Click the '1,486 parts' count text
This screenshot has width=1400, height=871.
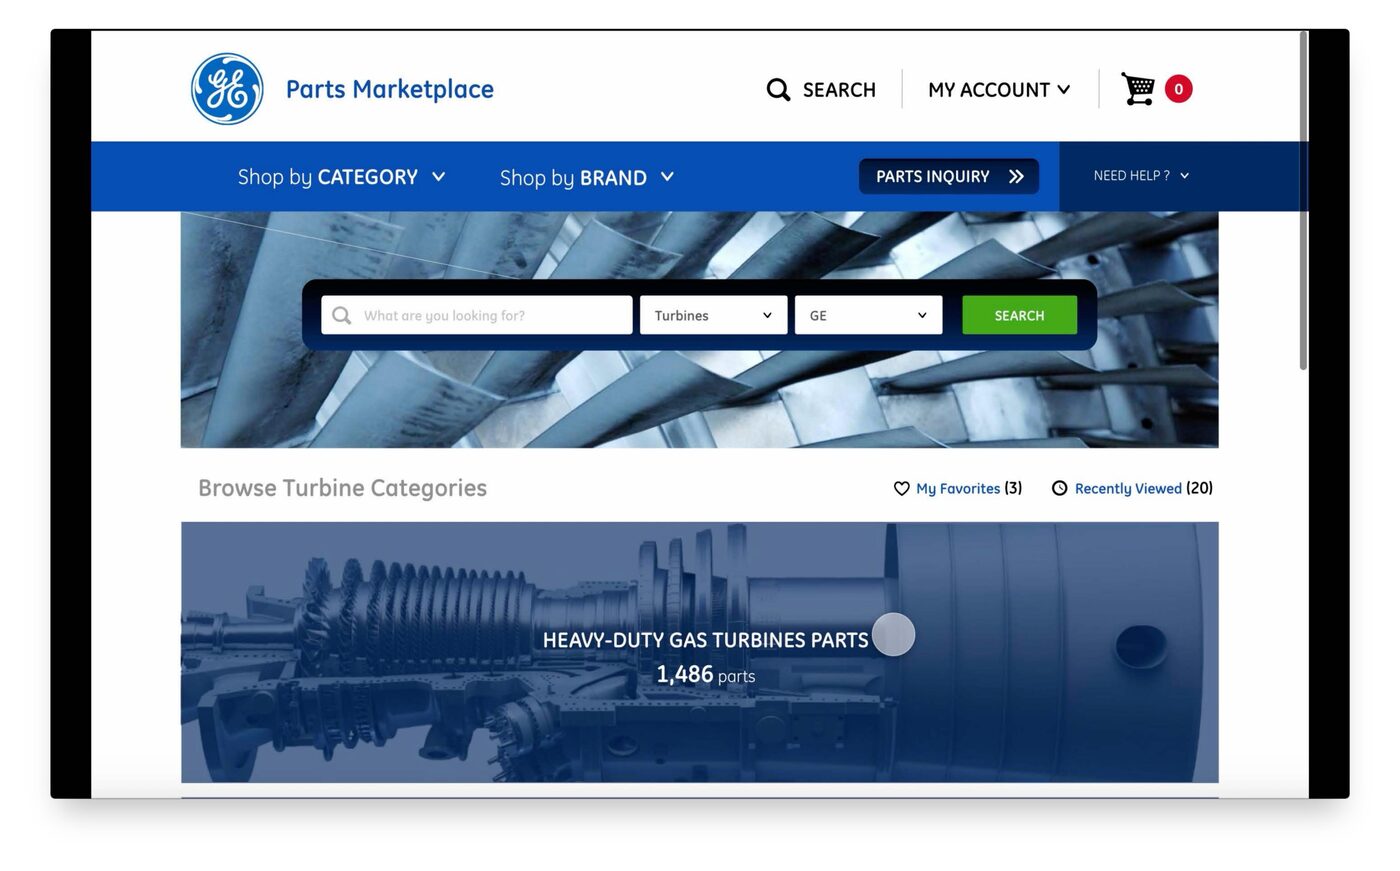[705, 675]
